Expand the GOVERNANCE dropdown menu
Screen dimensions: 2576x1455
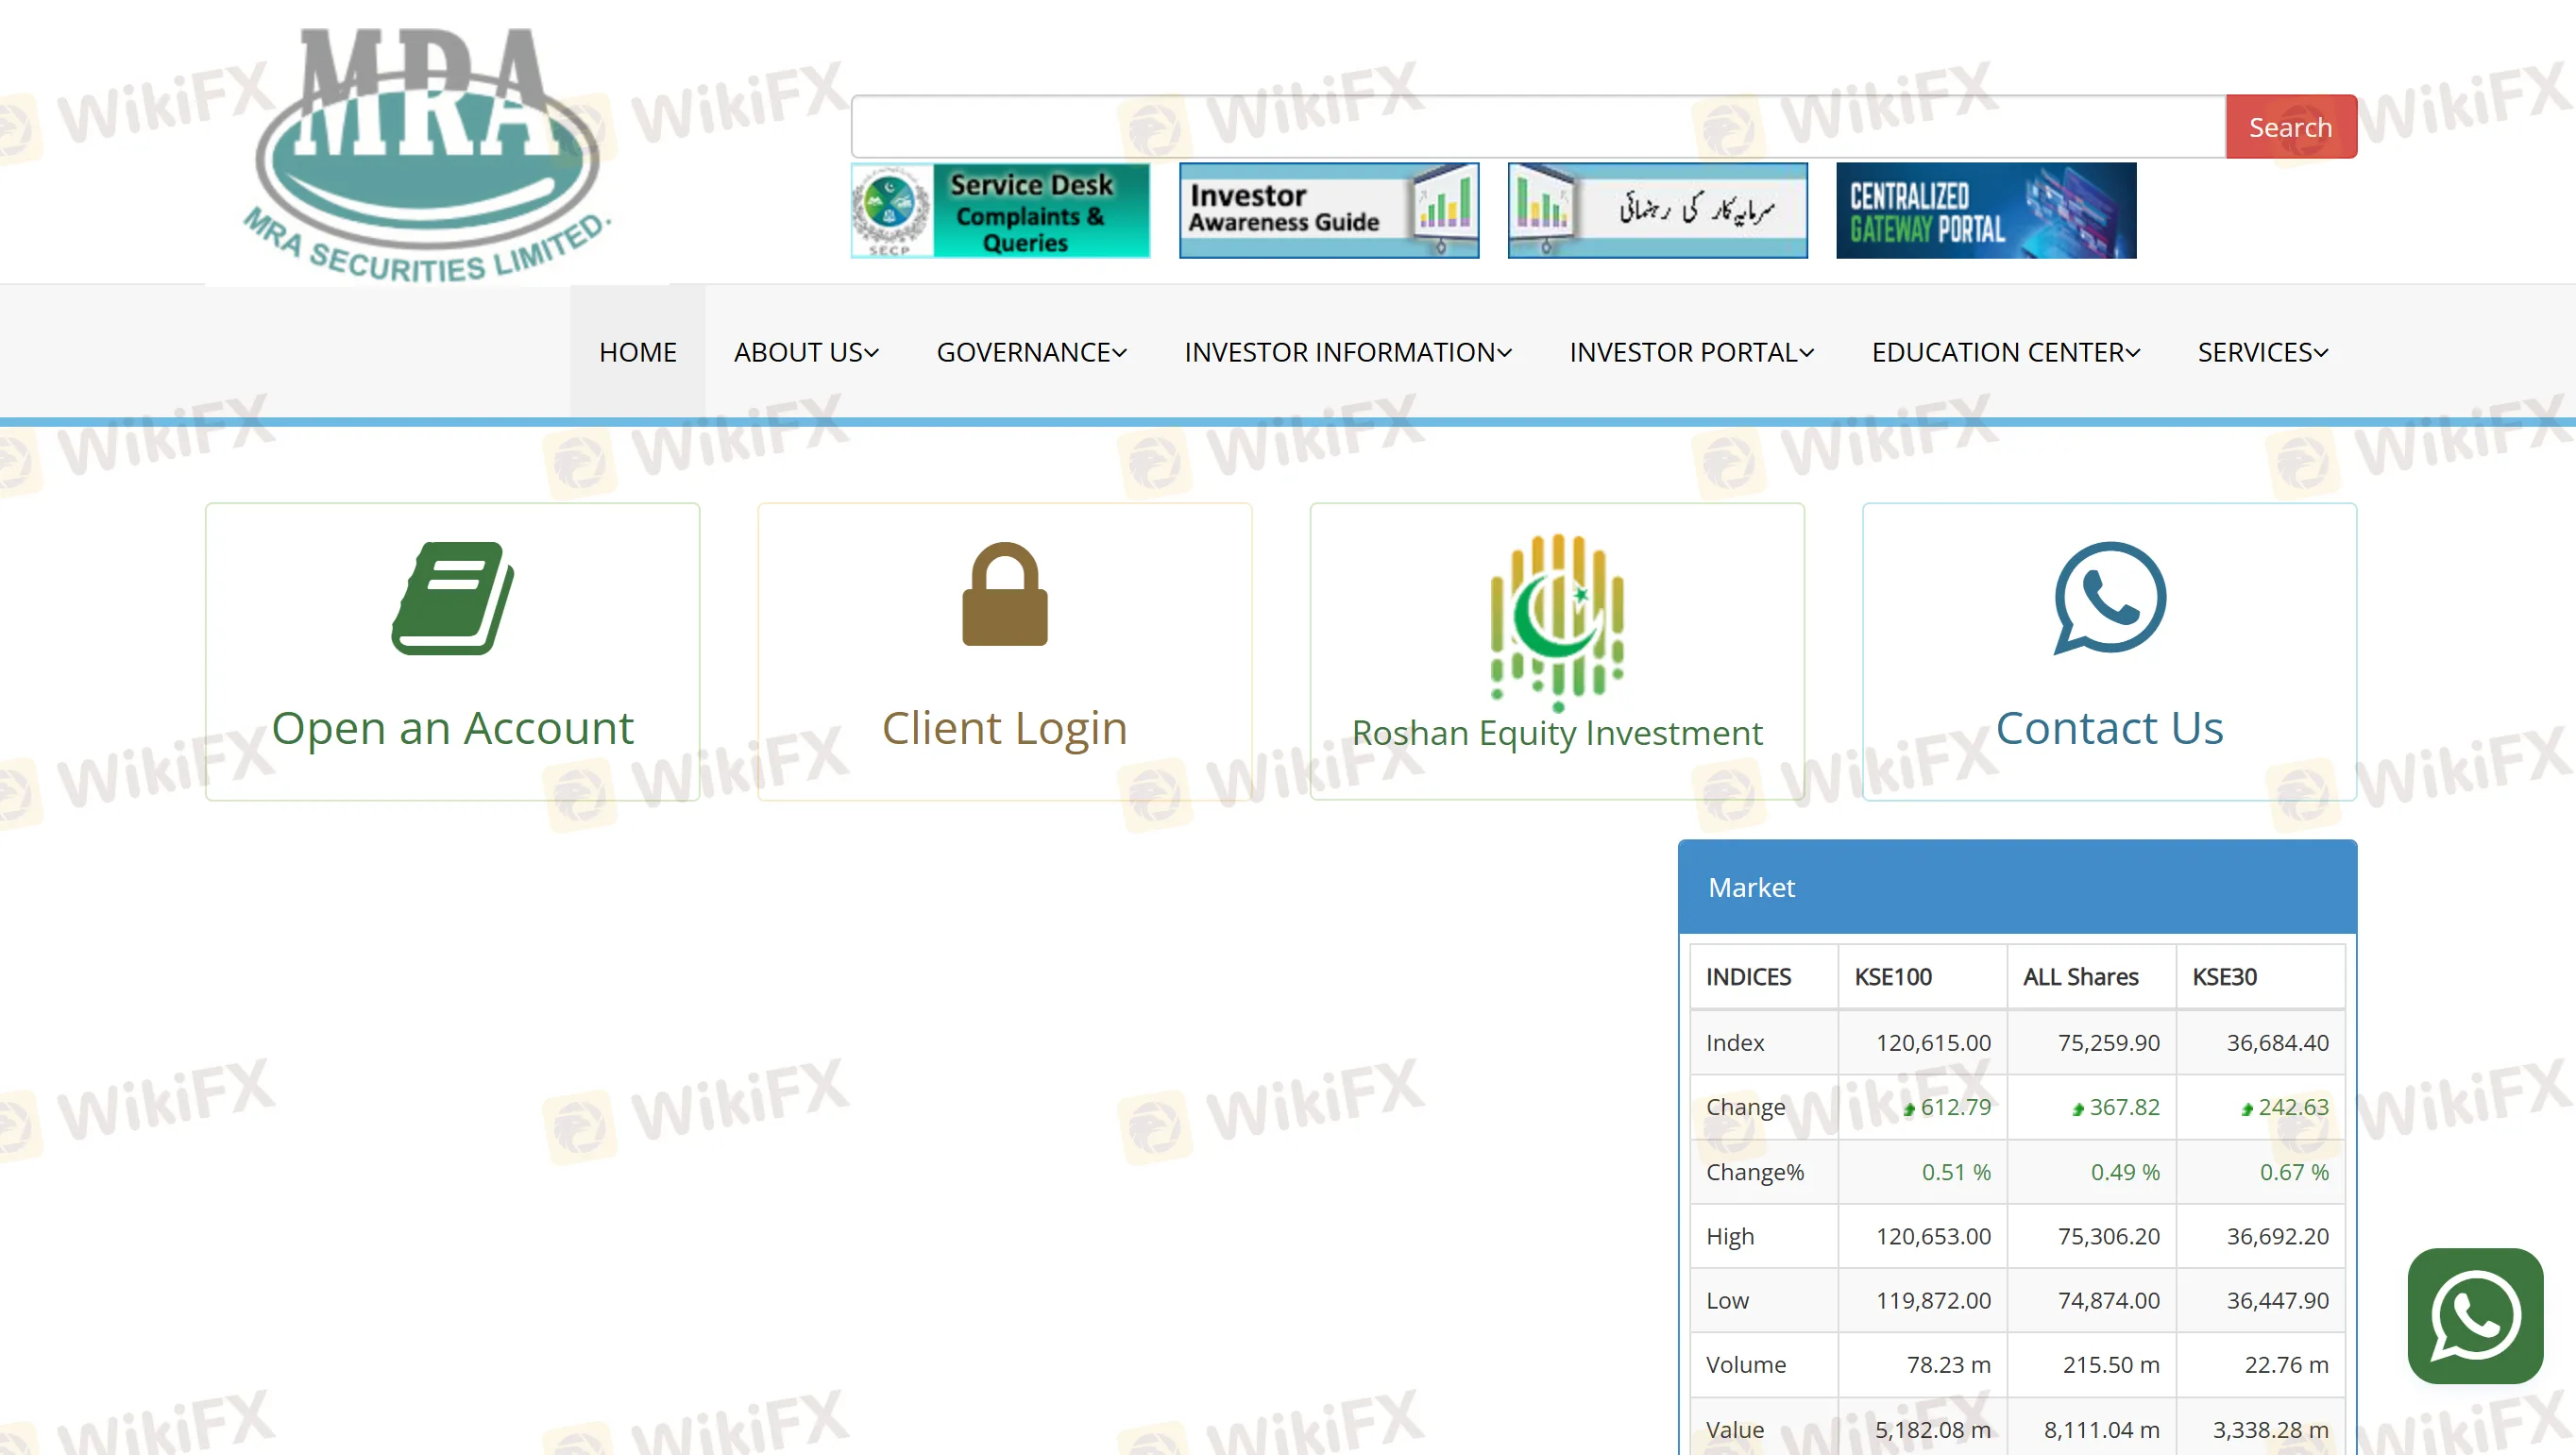coord(1032,352)
